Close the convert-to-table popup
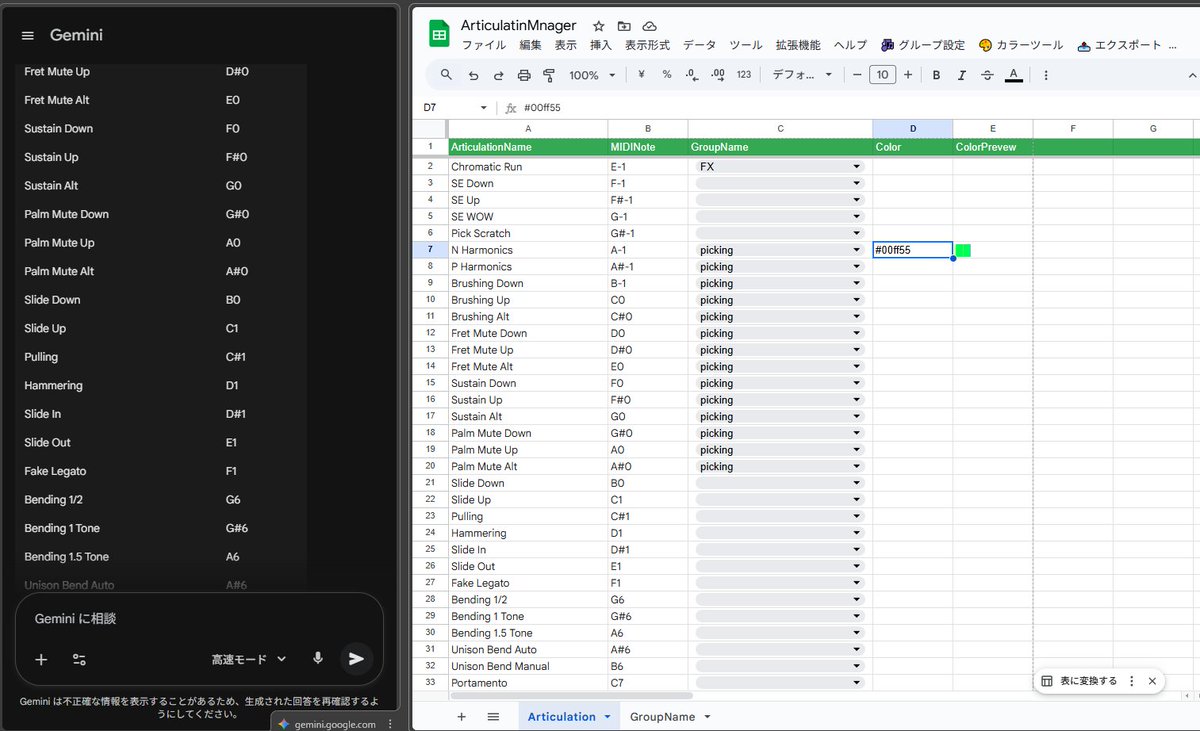The image size is (1200, 731). tap(1152, 681)
